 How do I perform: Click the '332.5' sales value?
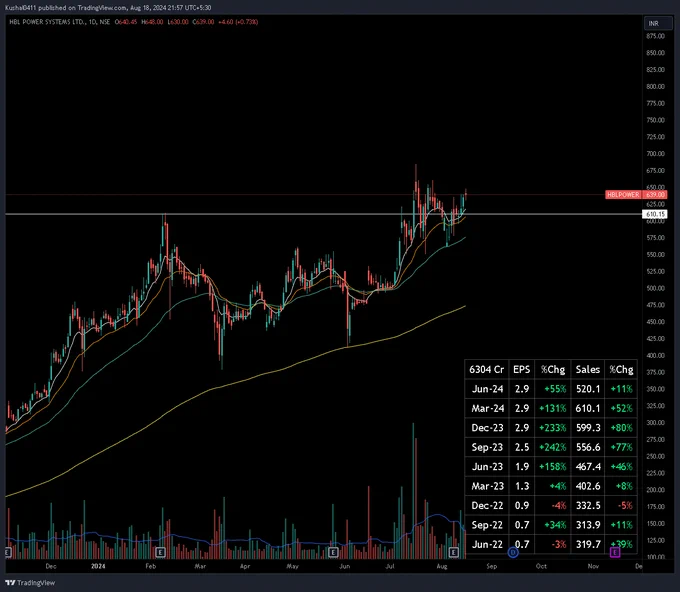click(588, 506)
